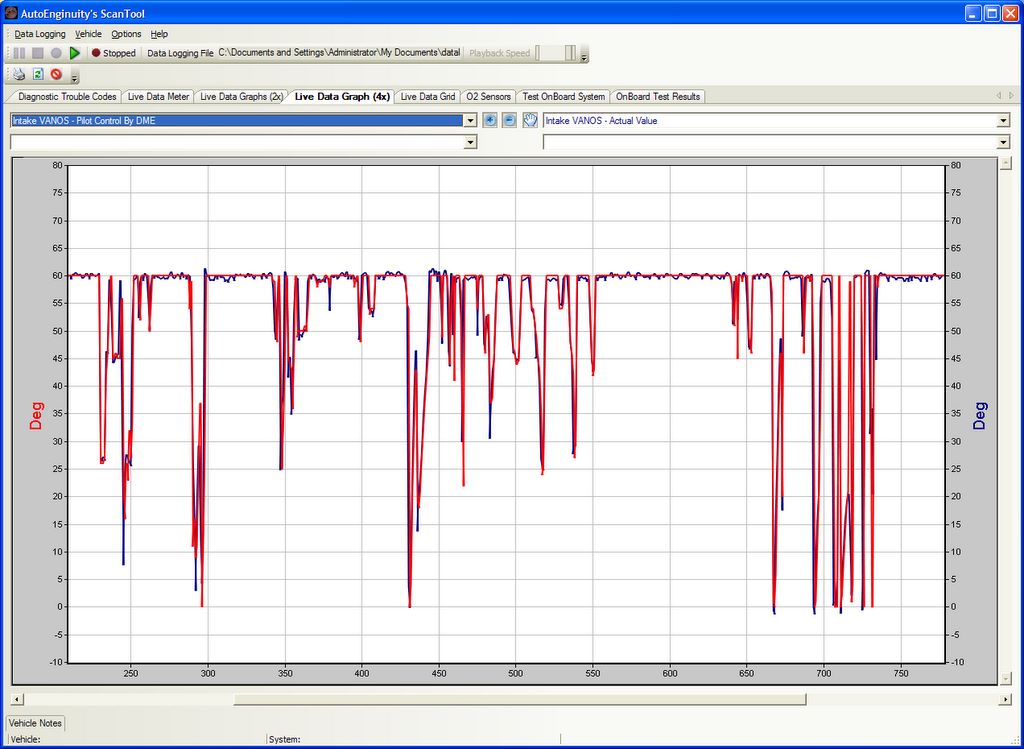Open the Help menu

pos(159,34)
